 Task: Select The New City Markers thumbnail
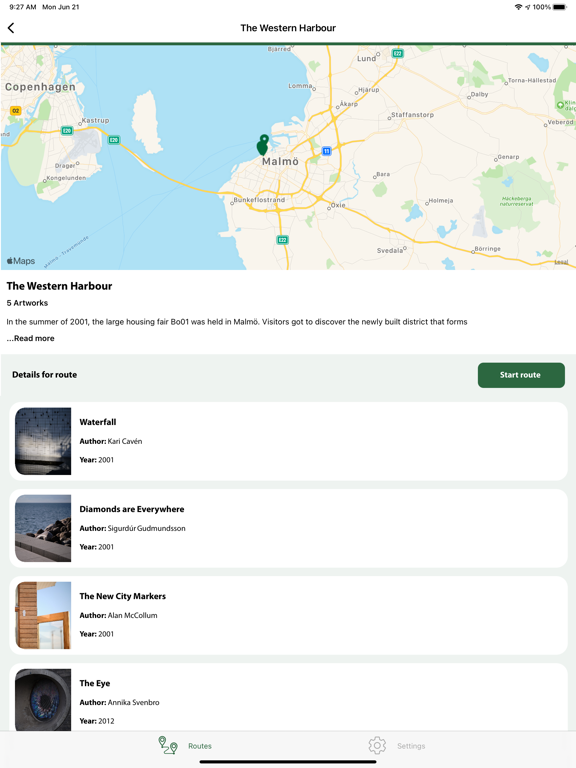(x=43, y=616)
